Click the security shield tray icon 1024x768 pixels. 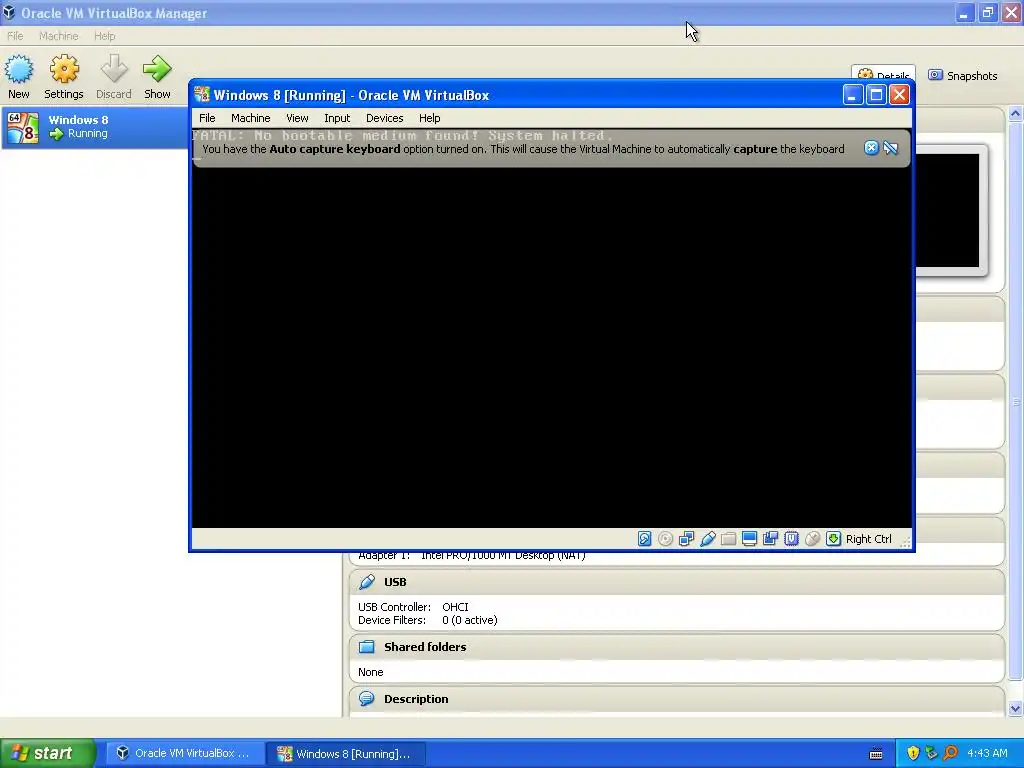pyautogui.click(x=913, y=753)
